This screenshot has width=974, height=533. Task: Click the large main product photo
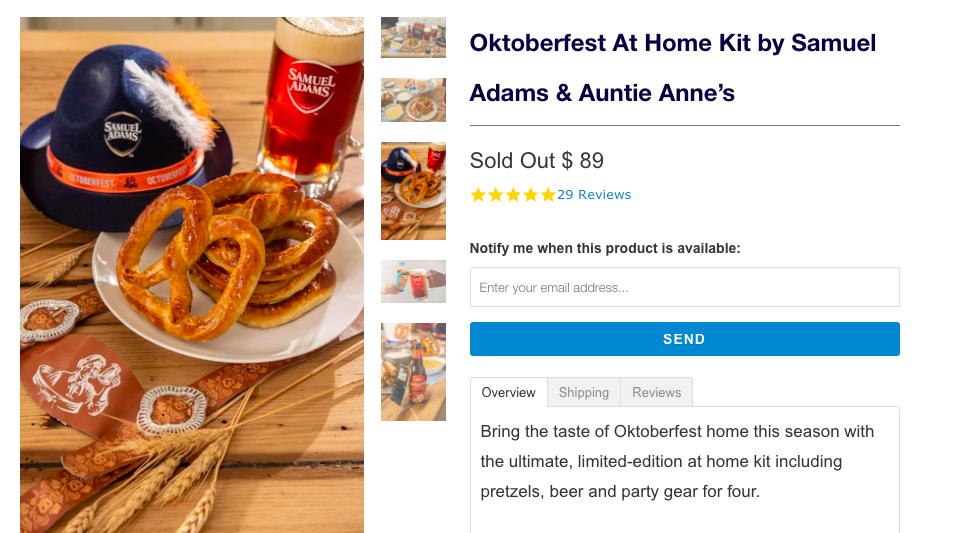[x=192, y=275]
